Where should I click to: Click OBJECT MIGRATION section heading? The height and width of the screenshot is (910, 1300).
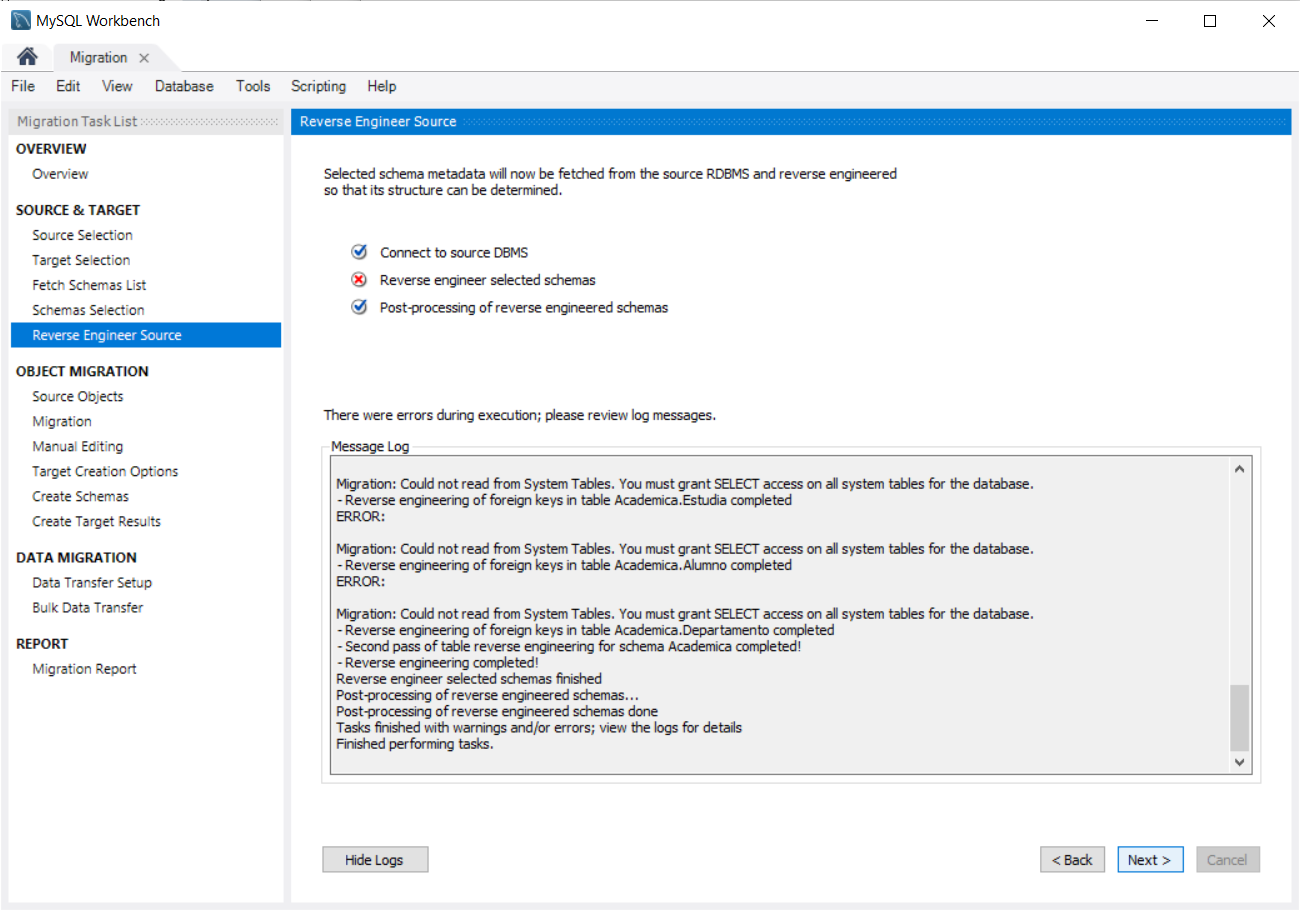pyautogui.click(x=82, y=371)
